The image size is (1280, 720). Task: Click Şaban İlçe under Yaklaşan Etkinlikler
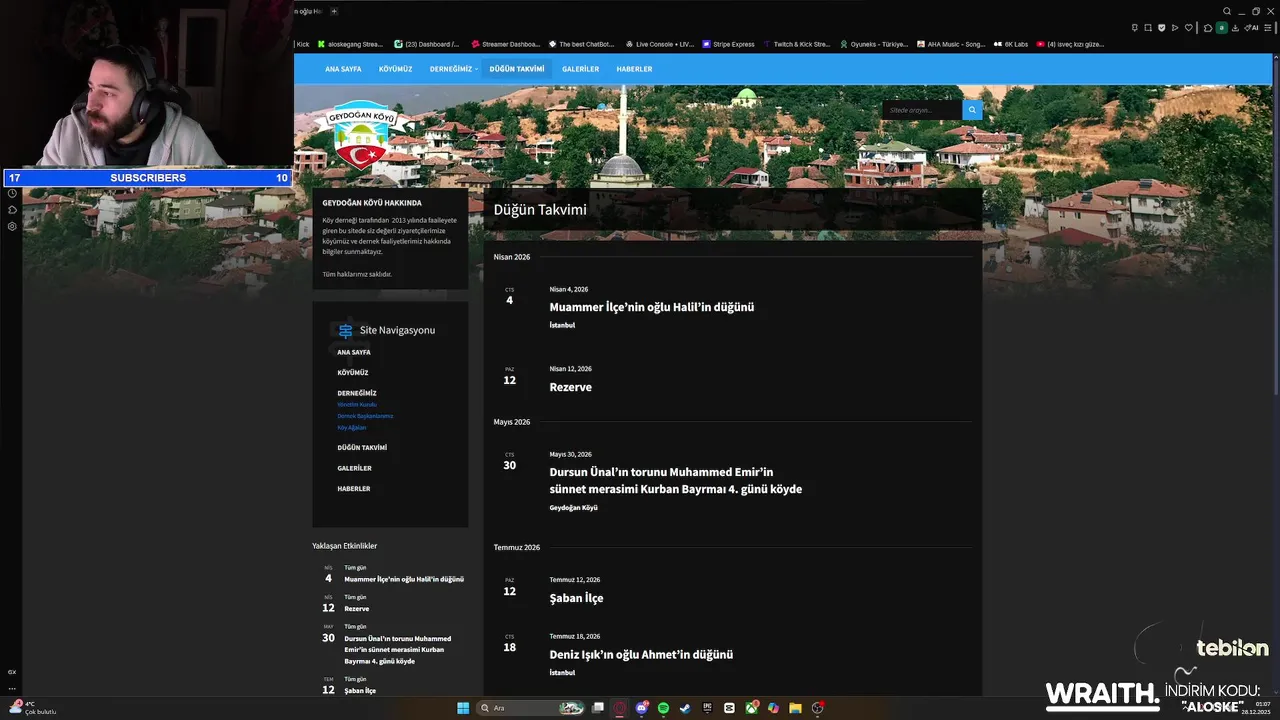(360, 691)
